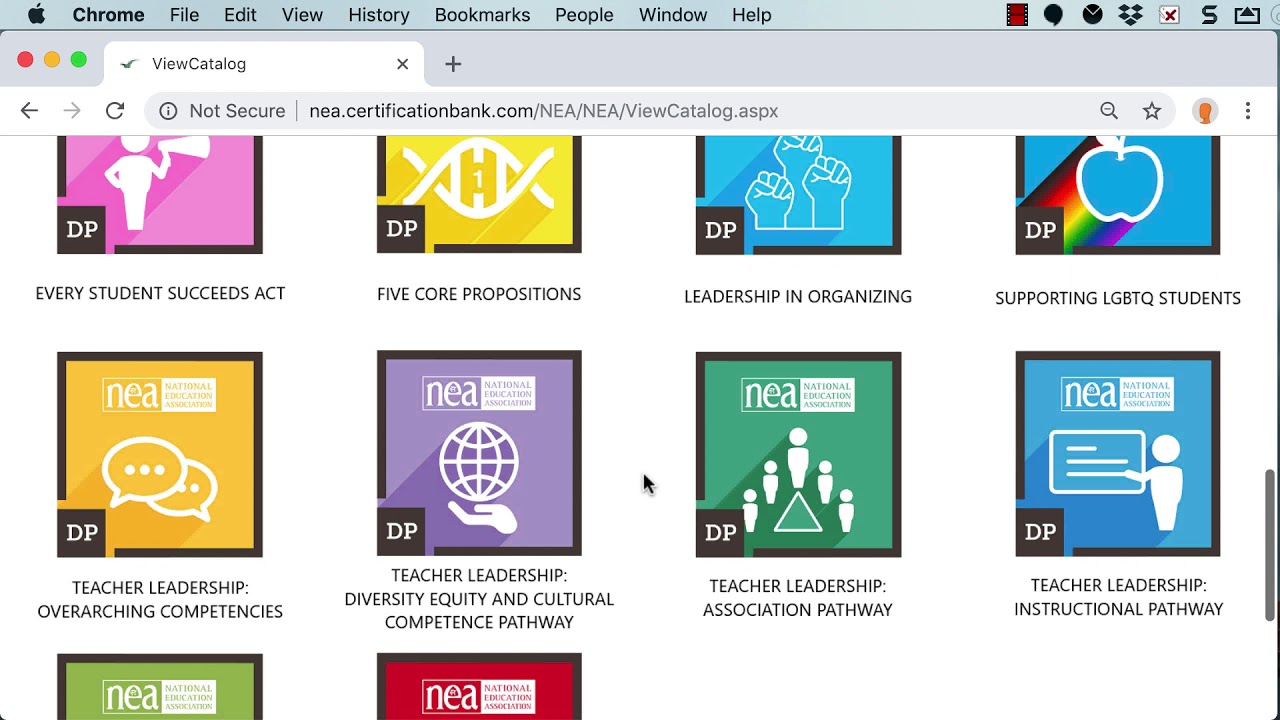Image resolution: width=1280 pixels, height=720 pixels.
Task: Open the Chrome three-dot menu
Action: [1248, 111]
